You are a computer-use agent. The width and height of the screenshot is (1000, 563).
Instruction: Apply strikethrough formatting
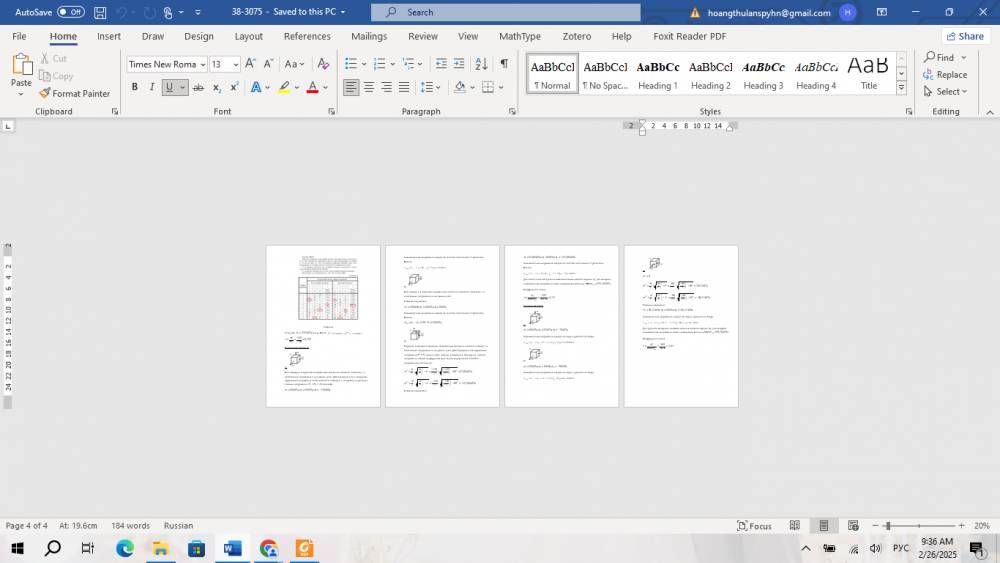tap(198, 88)
